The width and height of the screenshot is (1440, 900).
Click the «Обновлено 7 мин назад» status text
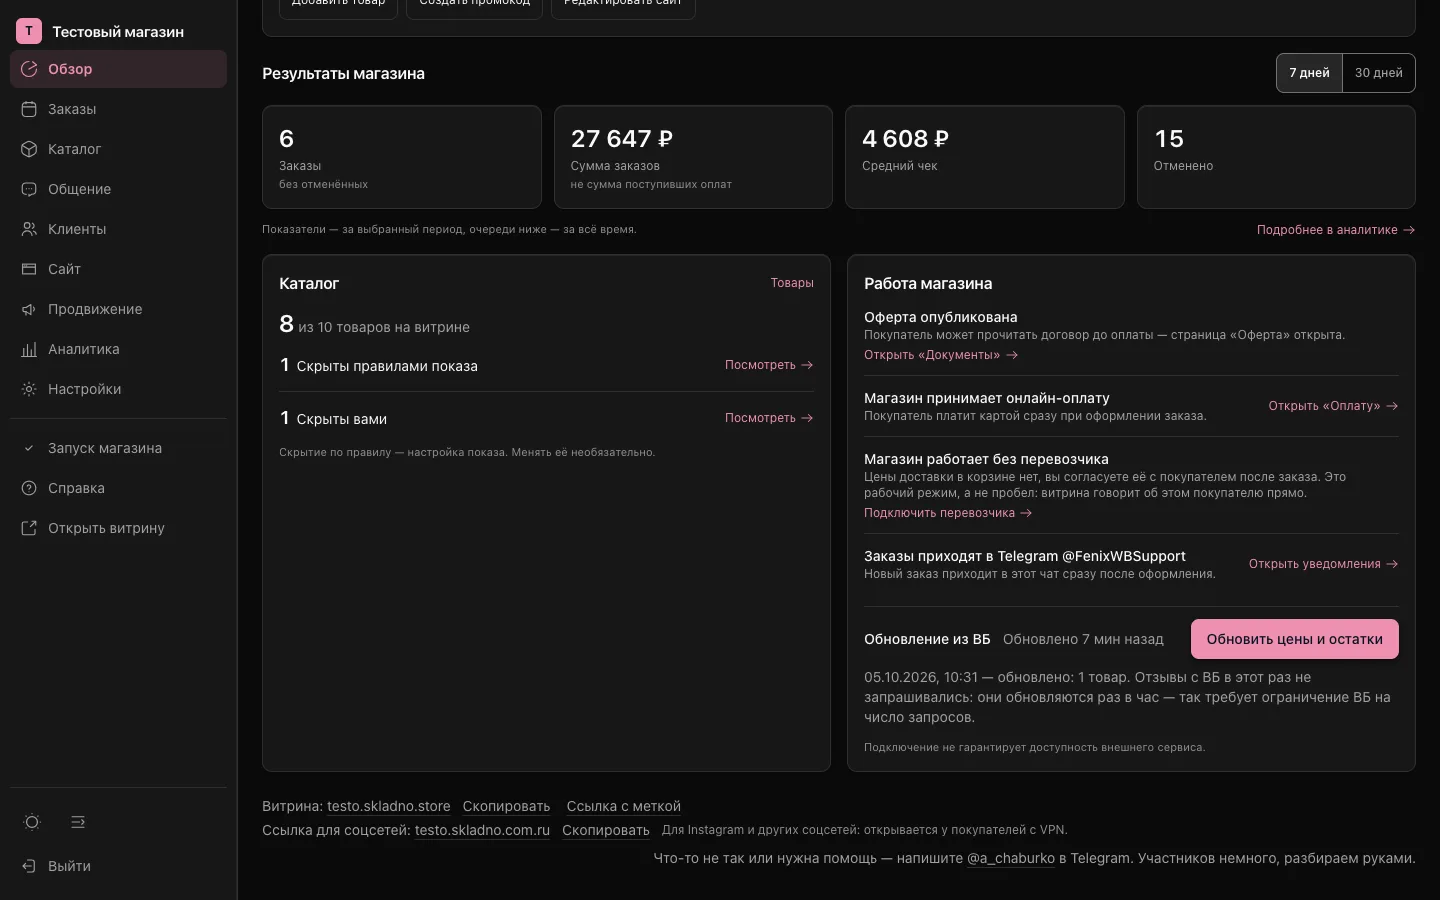[1083, 639]
